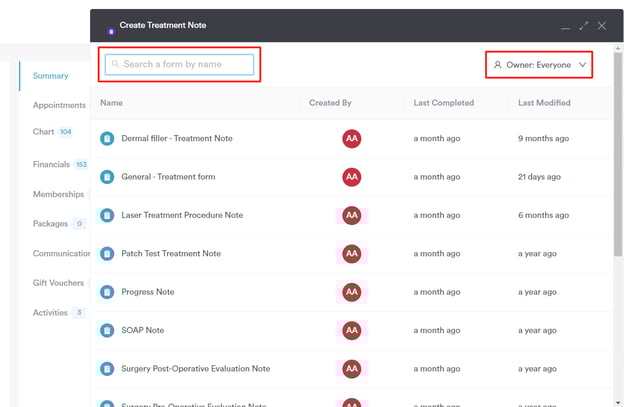Open the Summary sidebar tab
The width and height of the screenshot is (624, 407).
pyautogui.click(x=51, y=76)
